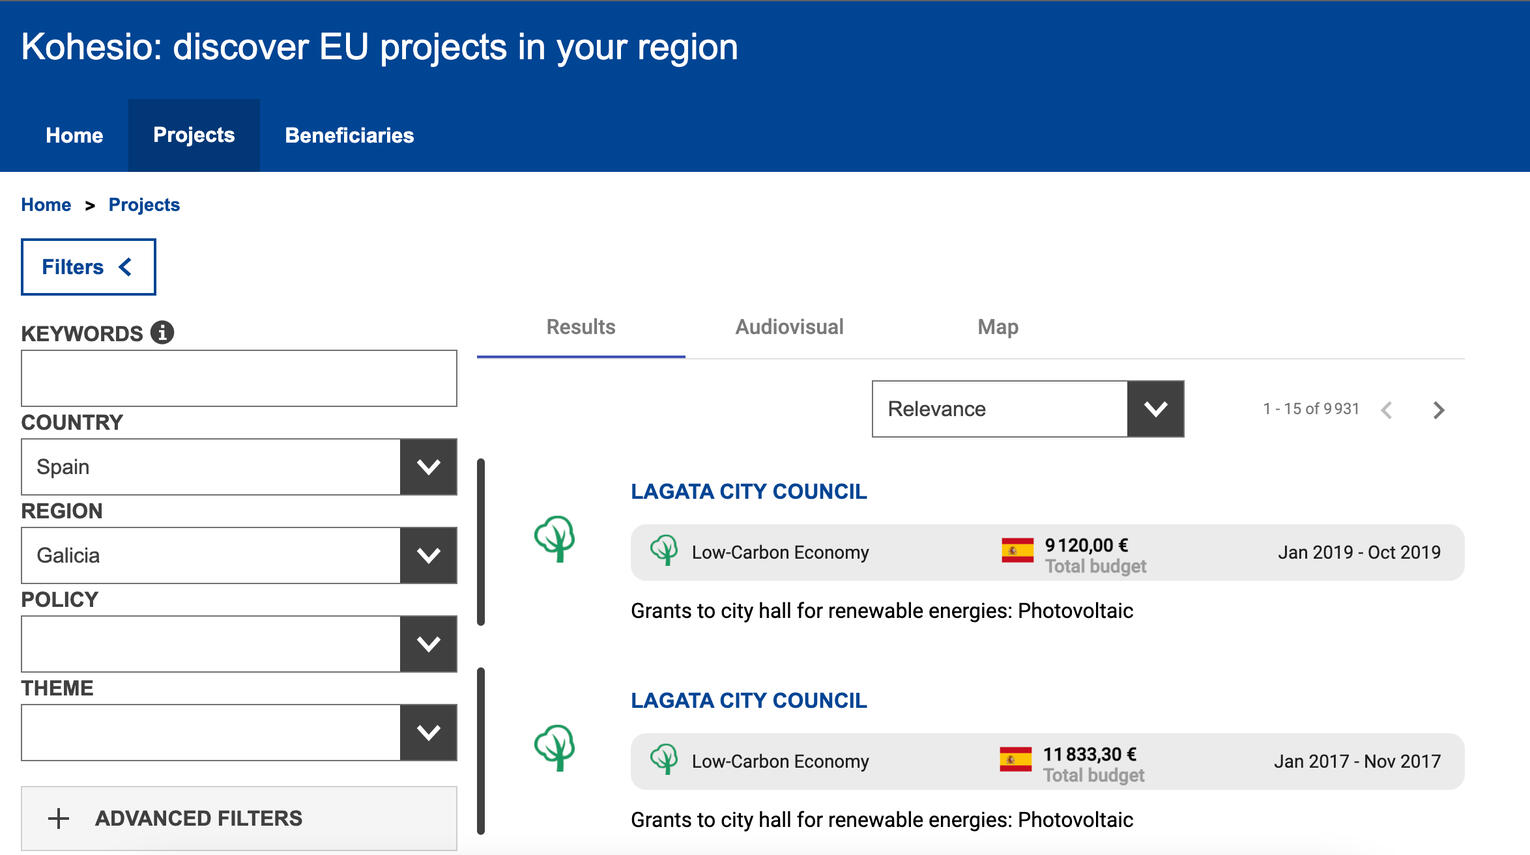This screenshot has width=1530, height=855.
Task: Open the first Lagata City Council project
Action: (748, 492)
